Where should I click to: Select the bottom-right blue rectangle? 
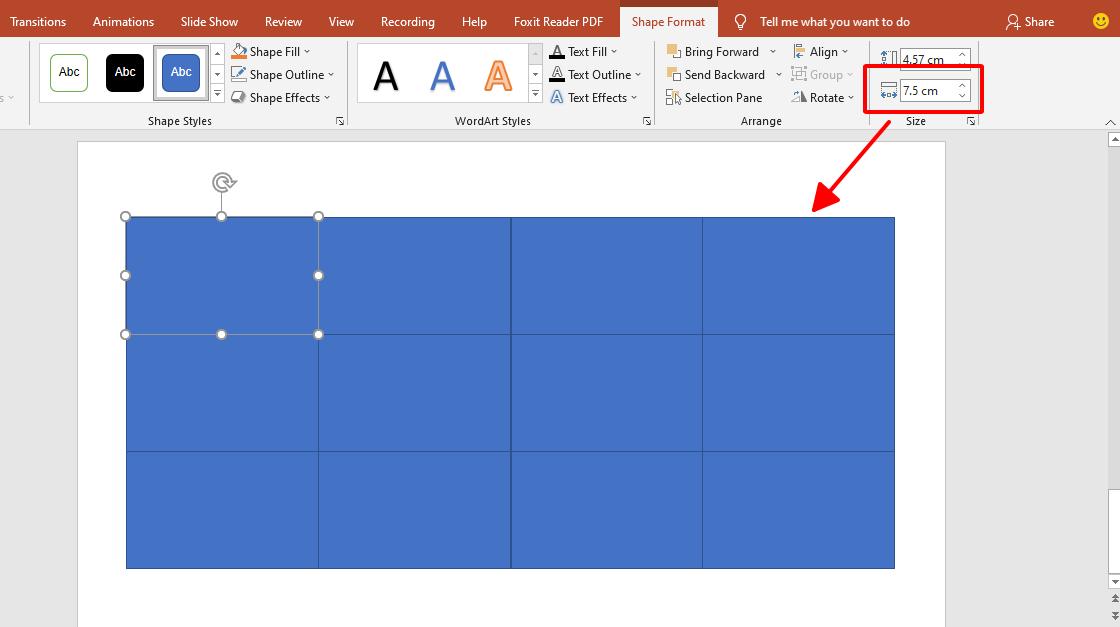[799, 510]
